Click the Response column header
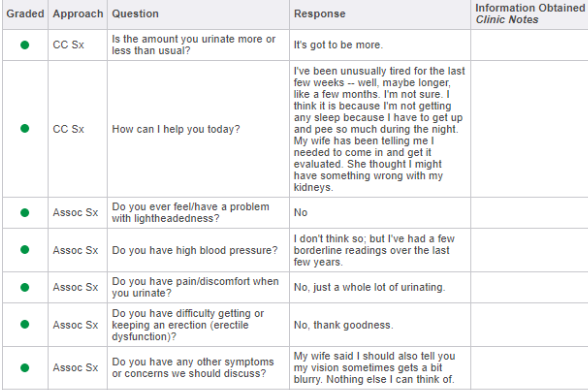 [x=320, y=14]
